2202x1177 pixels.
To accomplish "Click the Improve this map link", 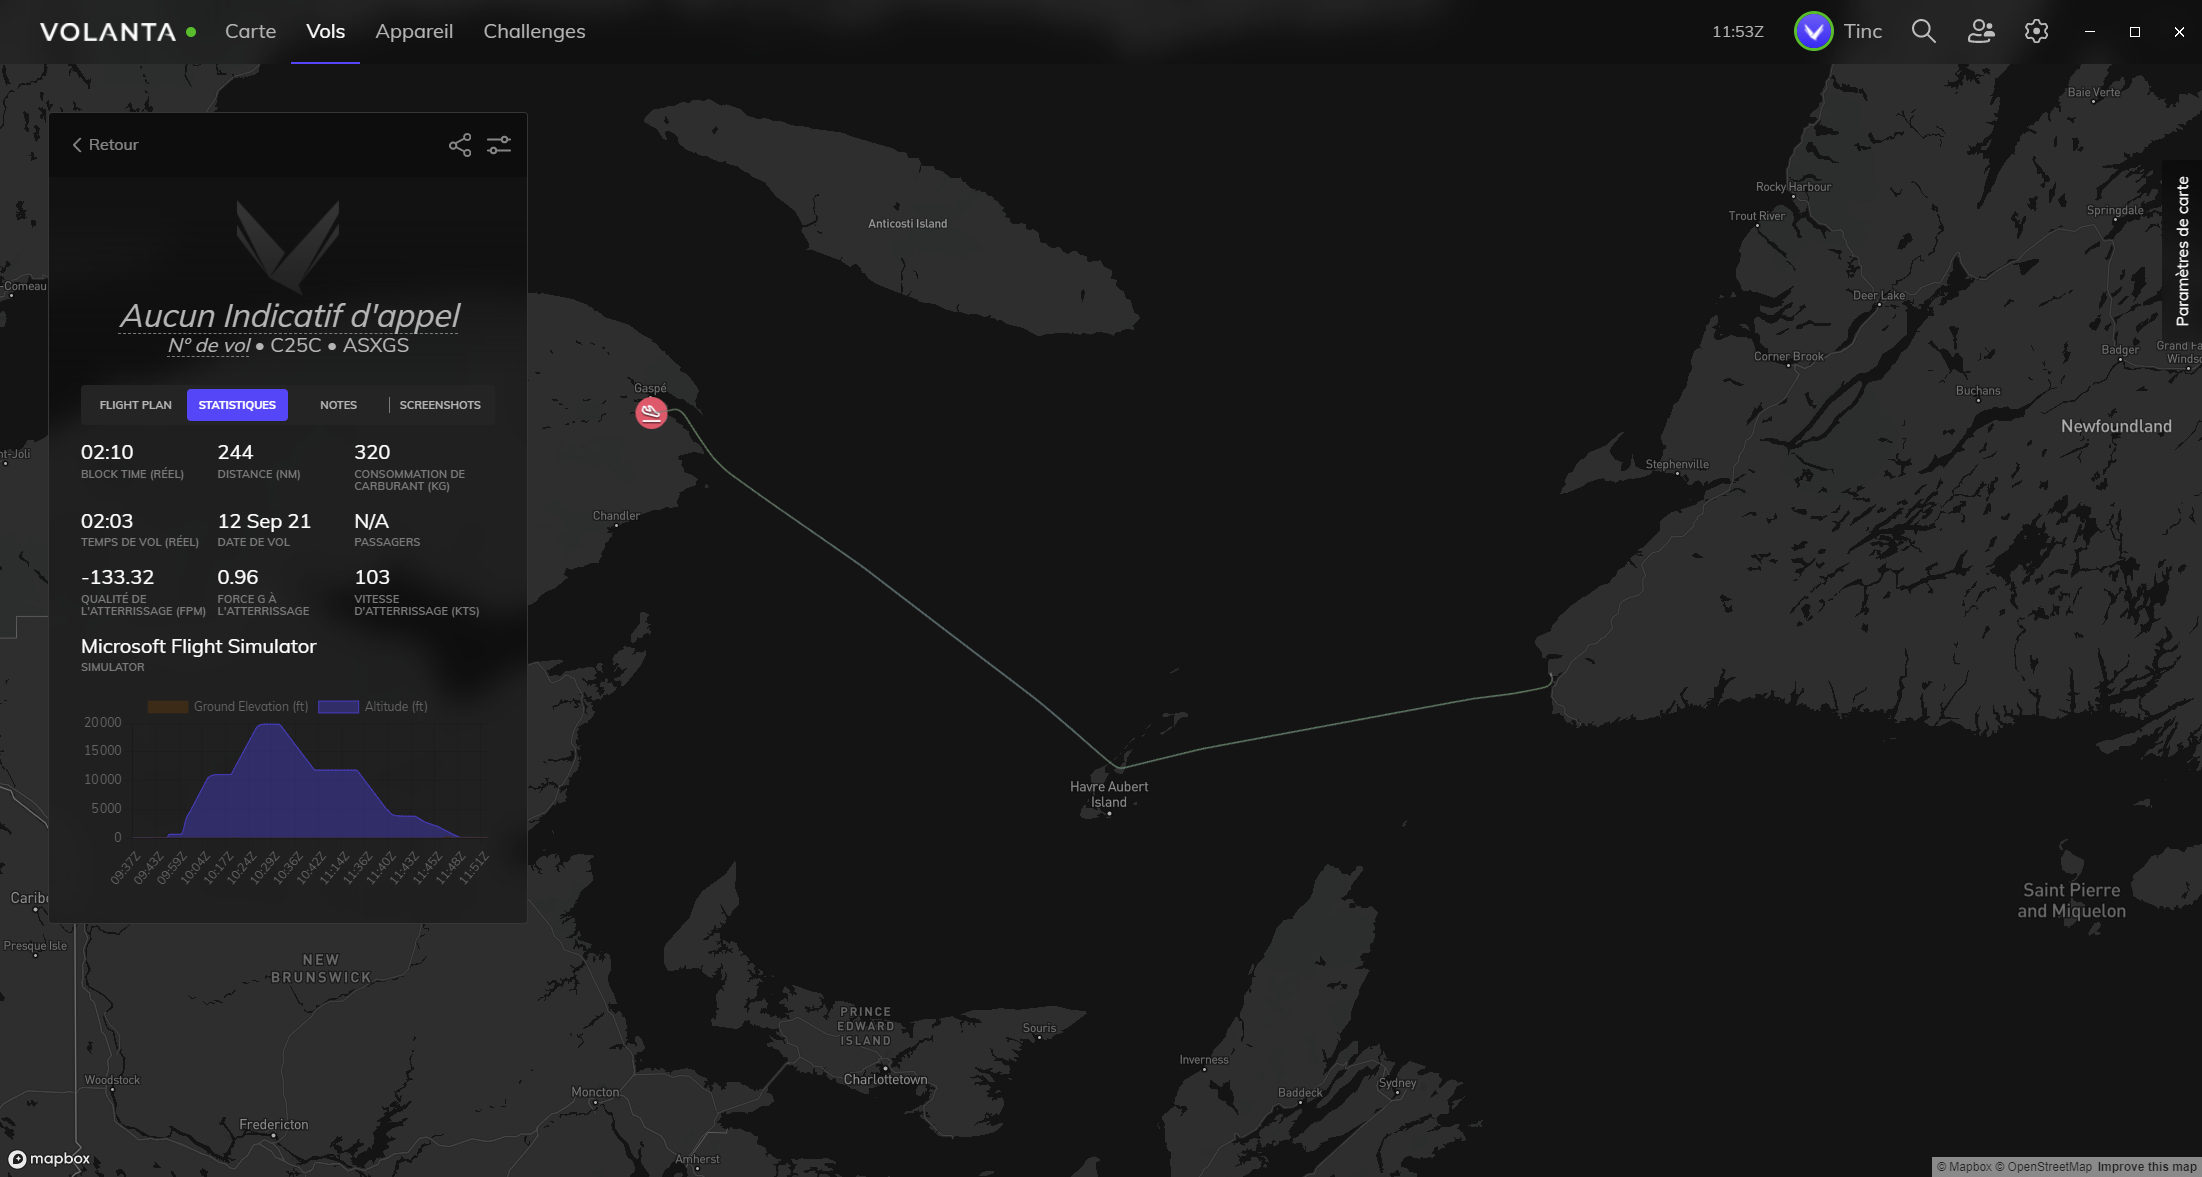I will (x=2146, y=1167).
